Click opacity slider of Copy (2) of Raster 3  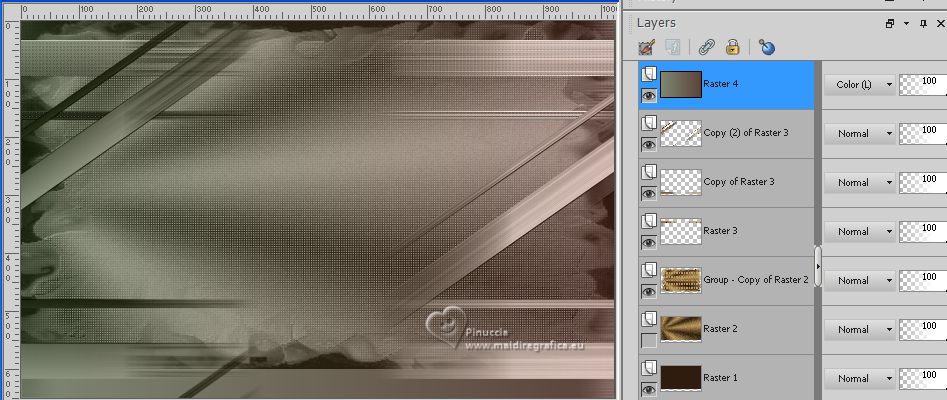click(923, 134)
